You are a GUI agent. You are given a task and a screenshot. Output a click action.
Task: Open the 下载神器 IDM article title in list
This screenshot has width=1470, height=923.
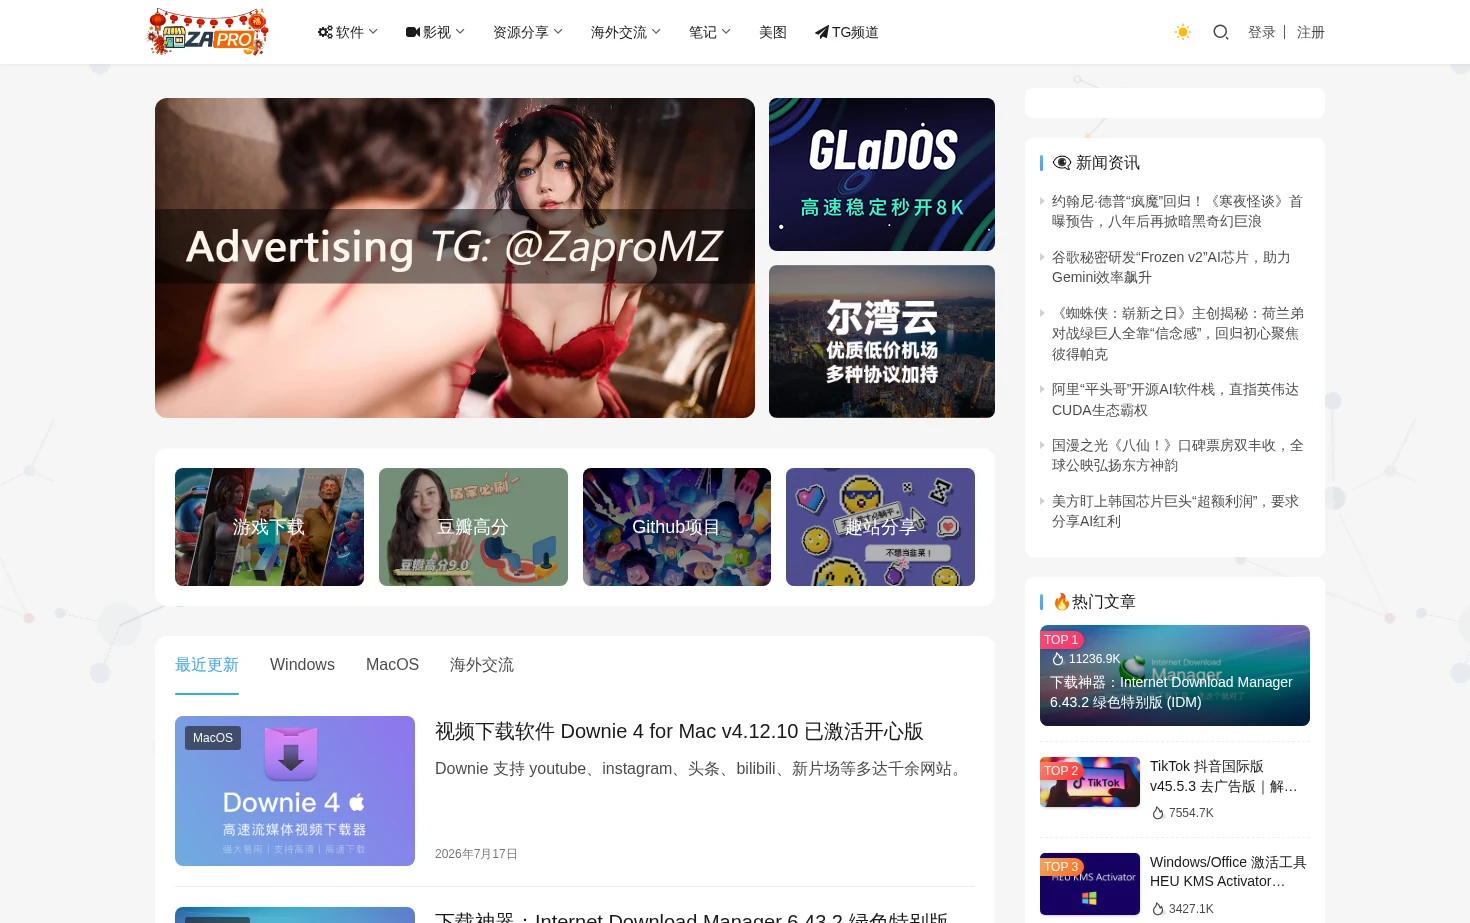pos(691,917)
